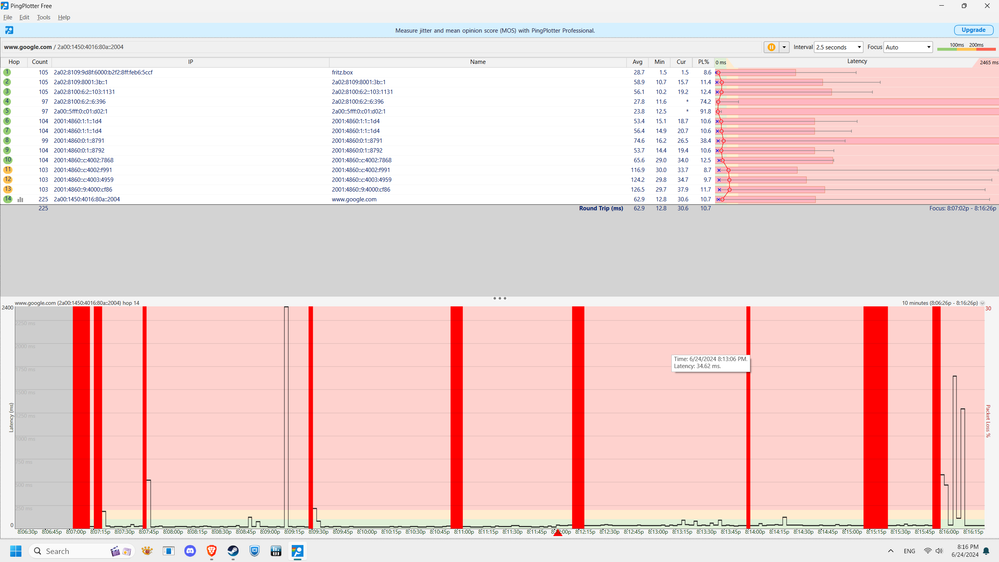Open the File menu

click(x=8, y=17)
